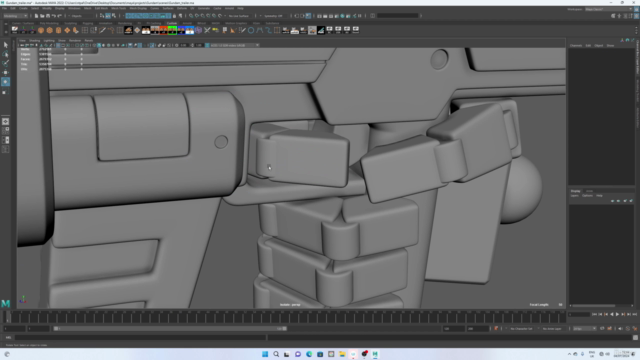The height and width of the screenshot is (360, 640).
Task: Switch to the Poly Modeling shelf tab
Action: [x=49, y=23]
